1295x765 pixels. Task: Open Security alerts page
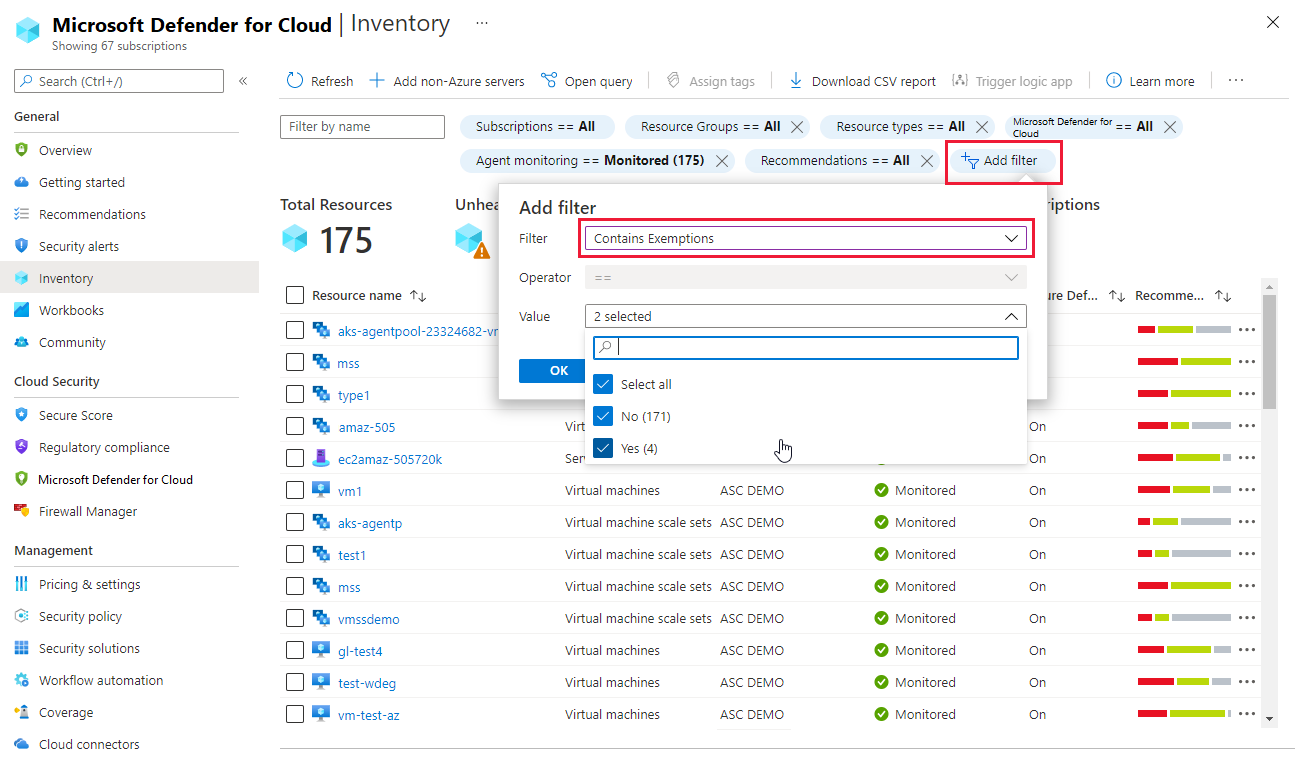click(79, 246)
